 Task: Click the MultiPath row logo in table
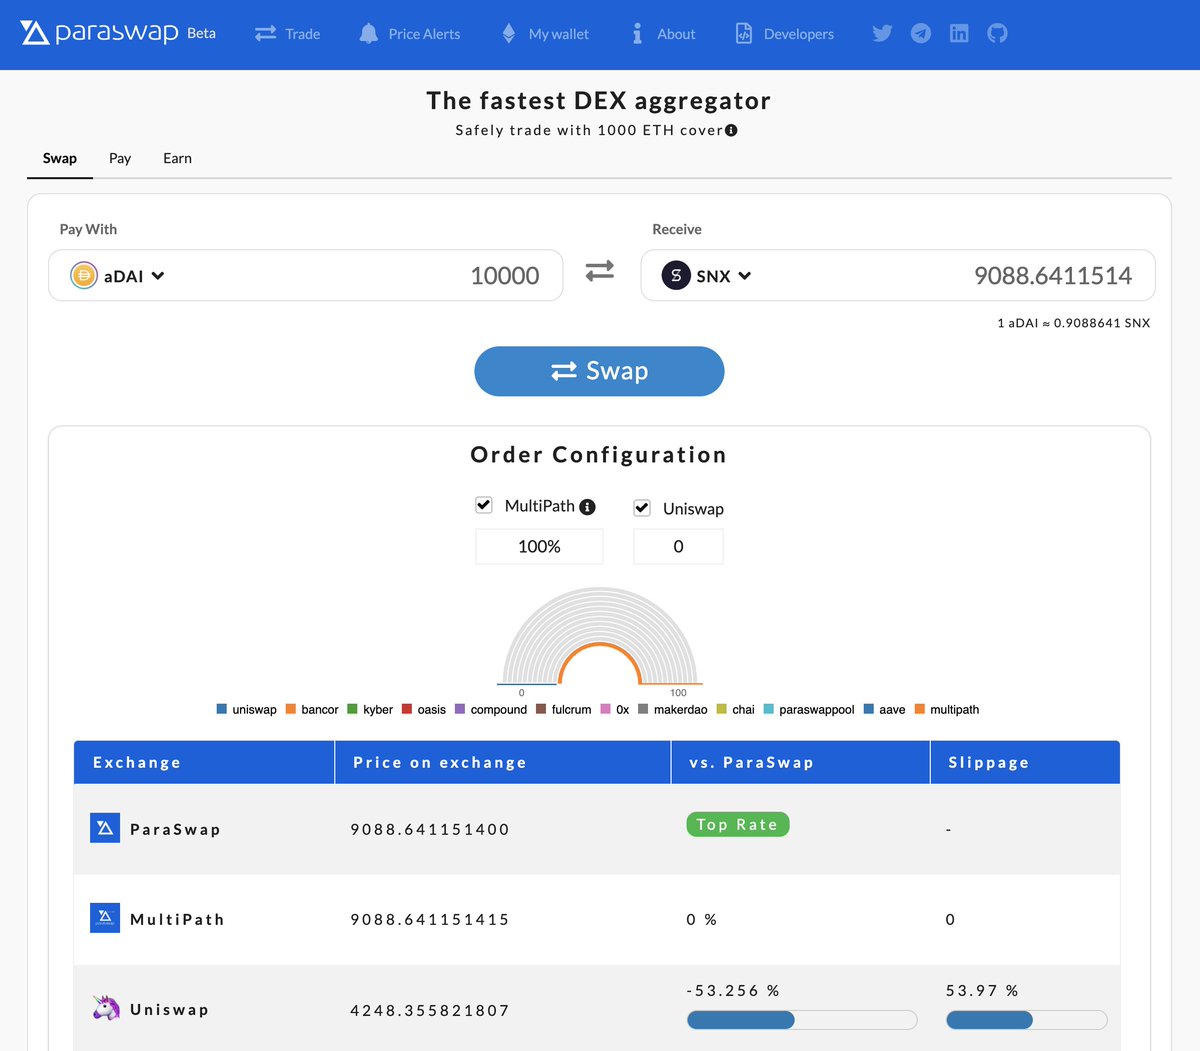pos(105,918)
